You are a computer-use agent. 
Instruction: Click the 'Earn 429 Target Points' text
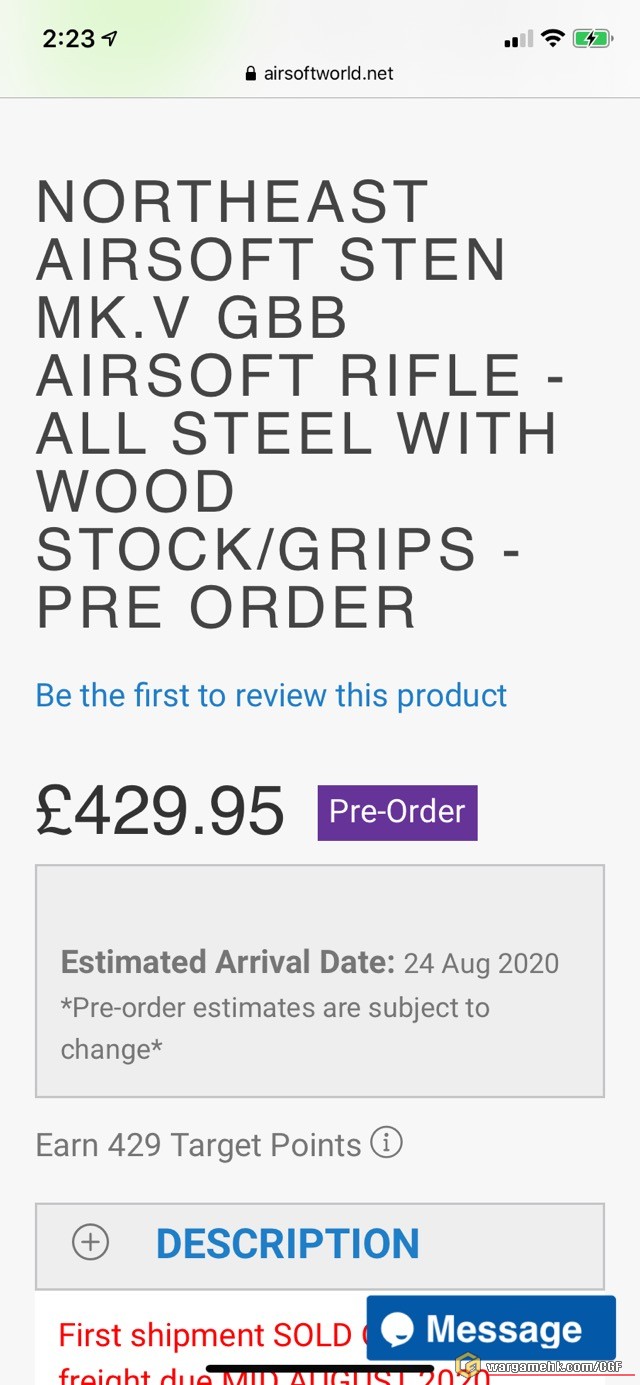[x=198, y=1144]
